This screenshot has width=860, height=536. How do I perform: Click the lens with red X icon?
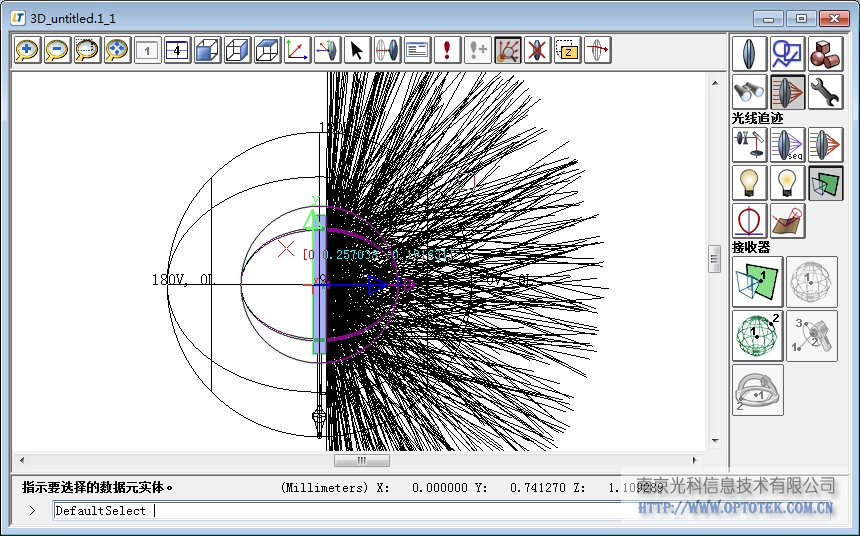[x=537, y=50]
